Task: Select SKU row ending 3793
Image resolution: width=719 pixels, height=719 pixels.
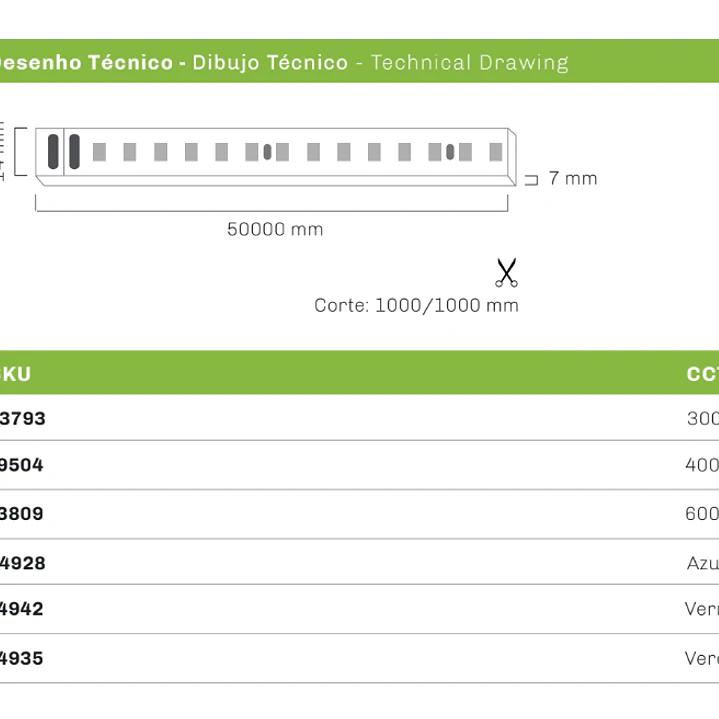Action: pyautogui.click(x=360, y=418)
